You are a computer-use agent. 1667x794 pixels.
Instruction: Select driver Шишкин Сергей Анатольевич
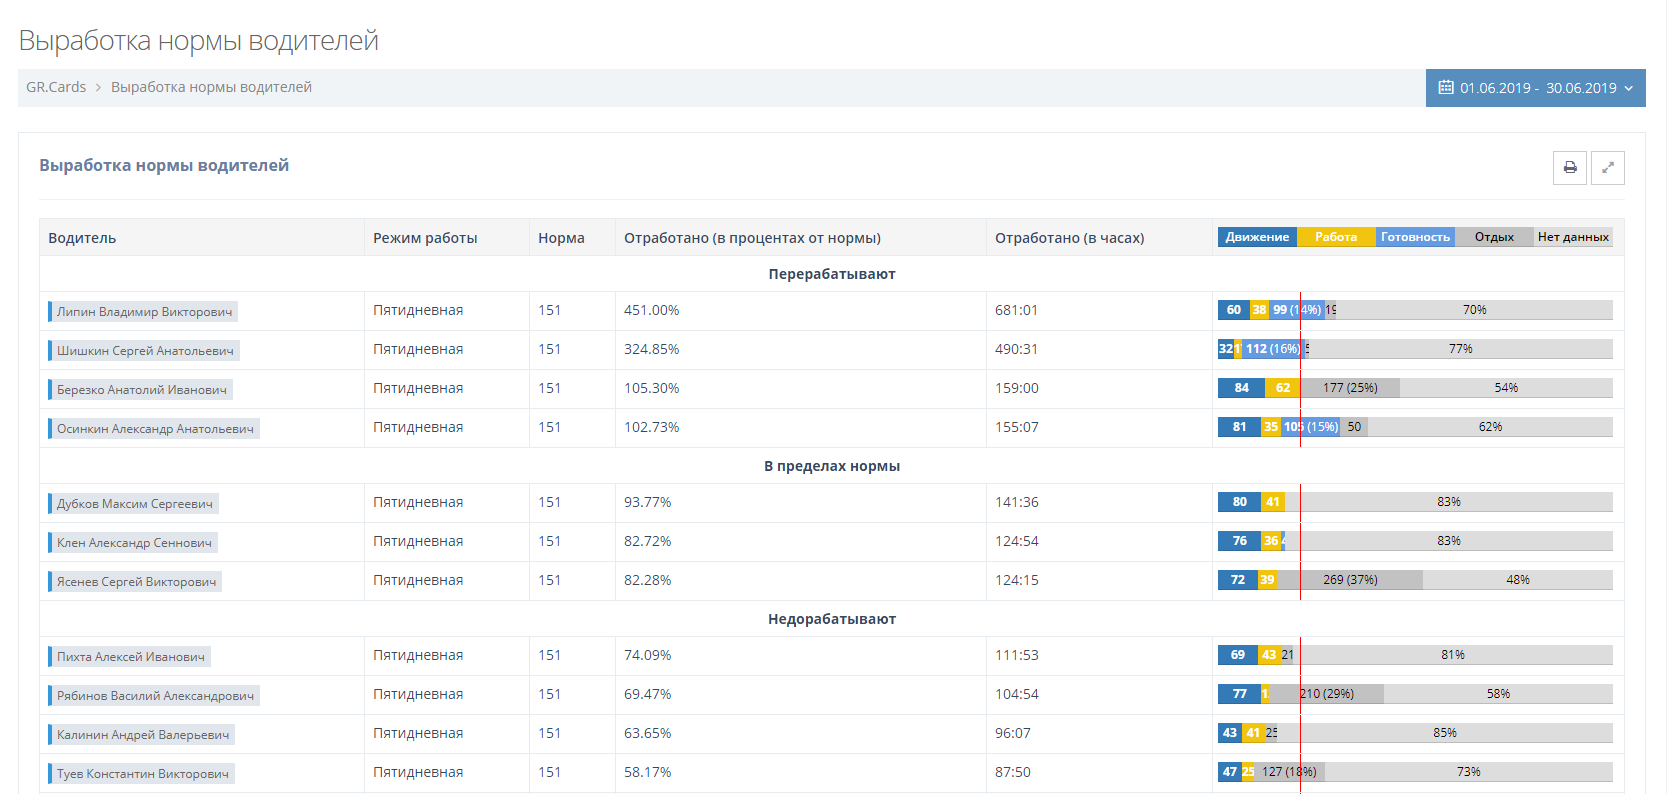145,351
